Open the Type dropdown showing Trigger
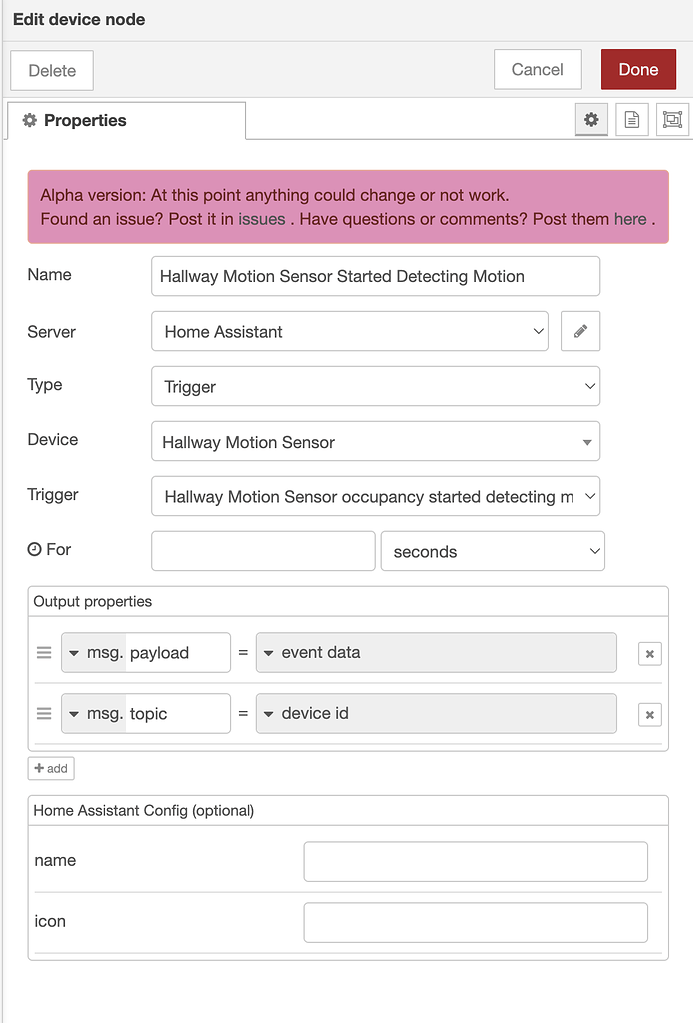The width and height of the screenshot is (693, 1023). tap(375, 386)
